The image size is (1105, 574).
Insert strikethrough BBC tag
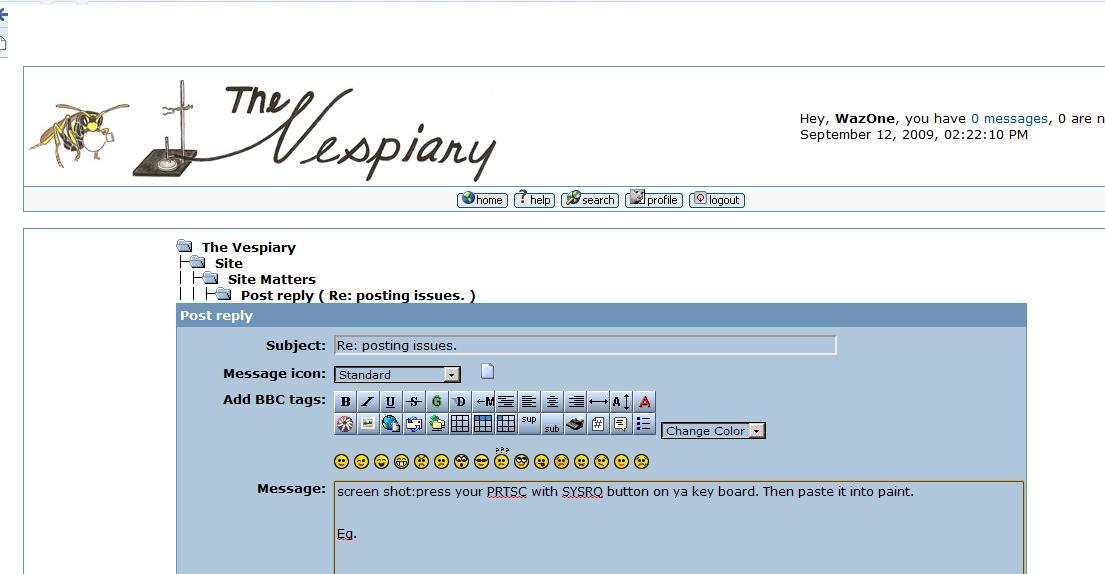coord(413,402)
